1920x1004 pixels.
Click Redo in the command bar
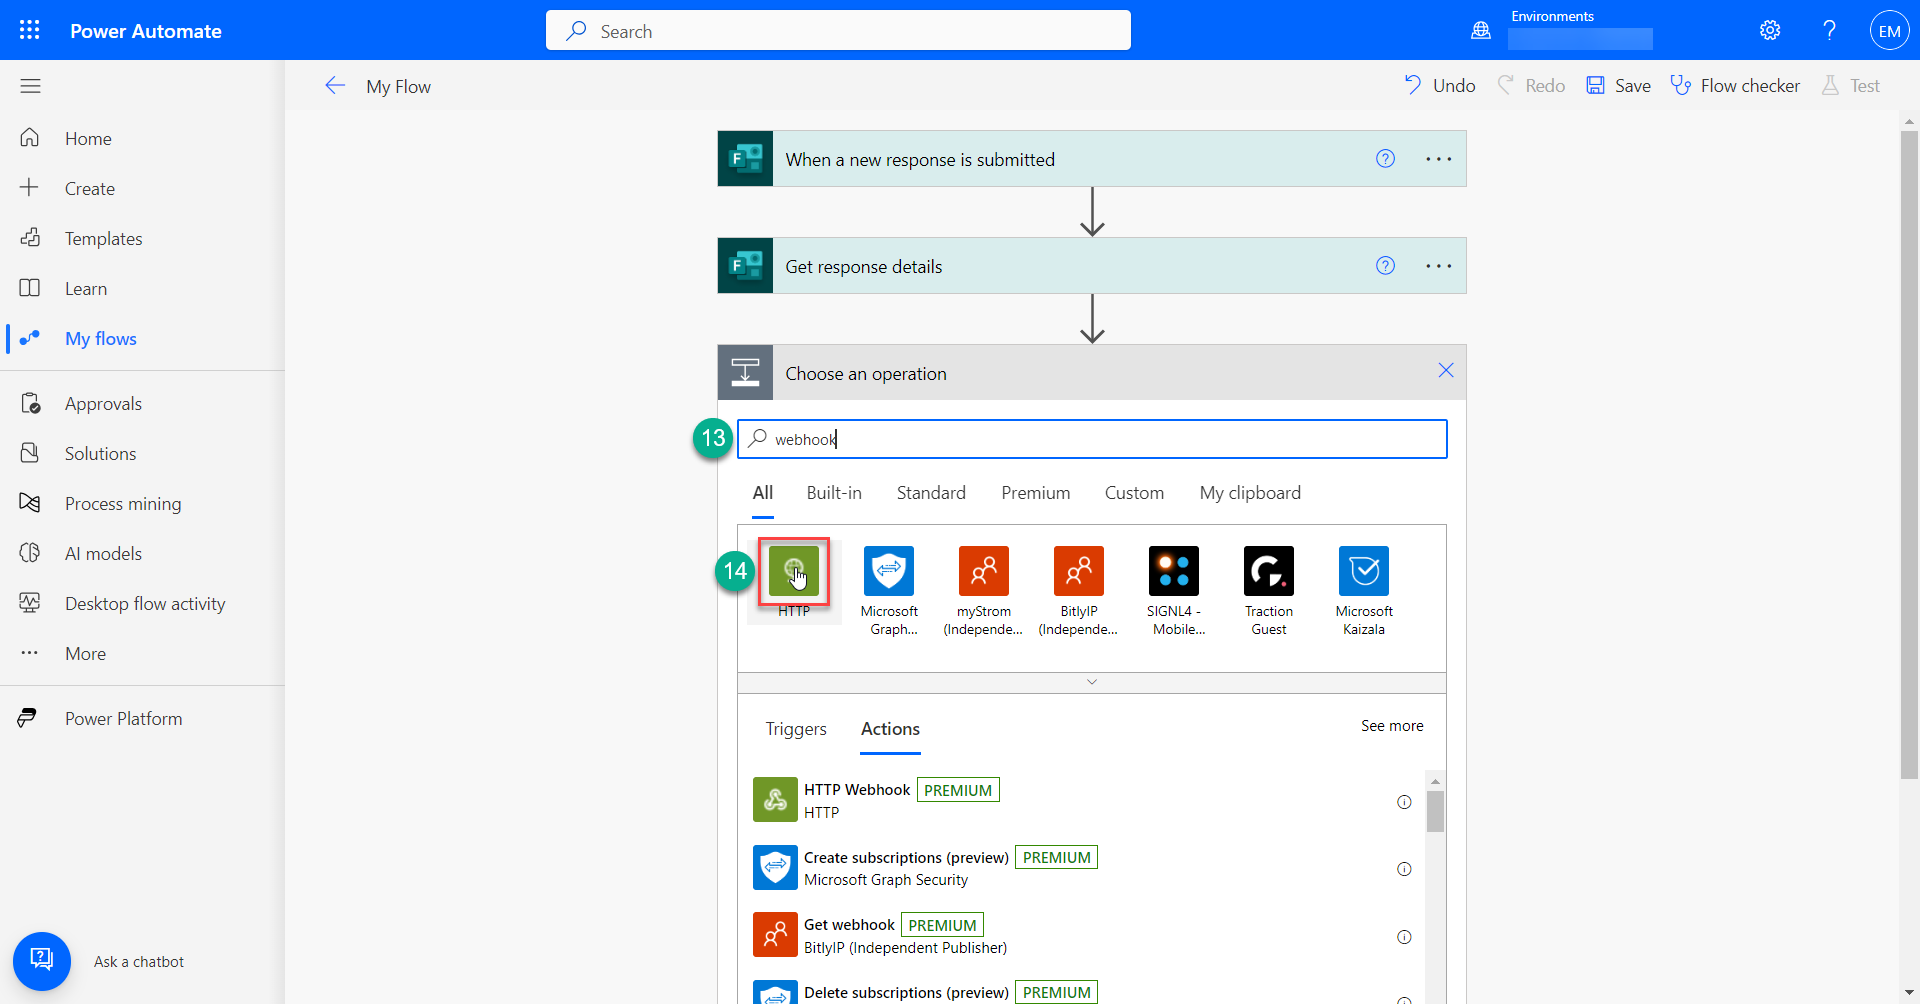click(1531, 85)
